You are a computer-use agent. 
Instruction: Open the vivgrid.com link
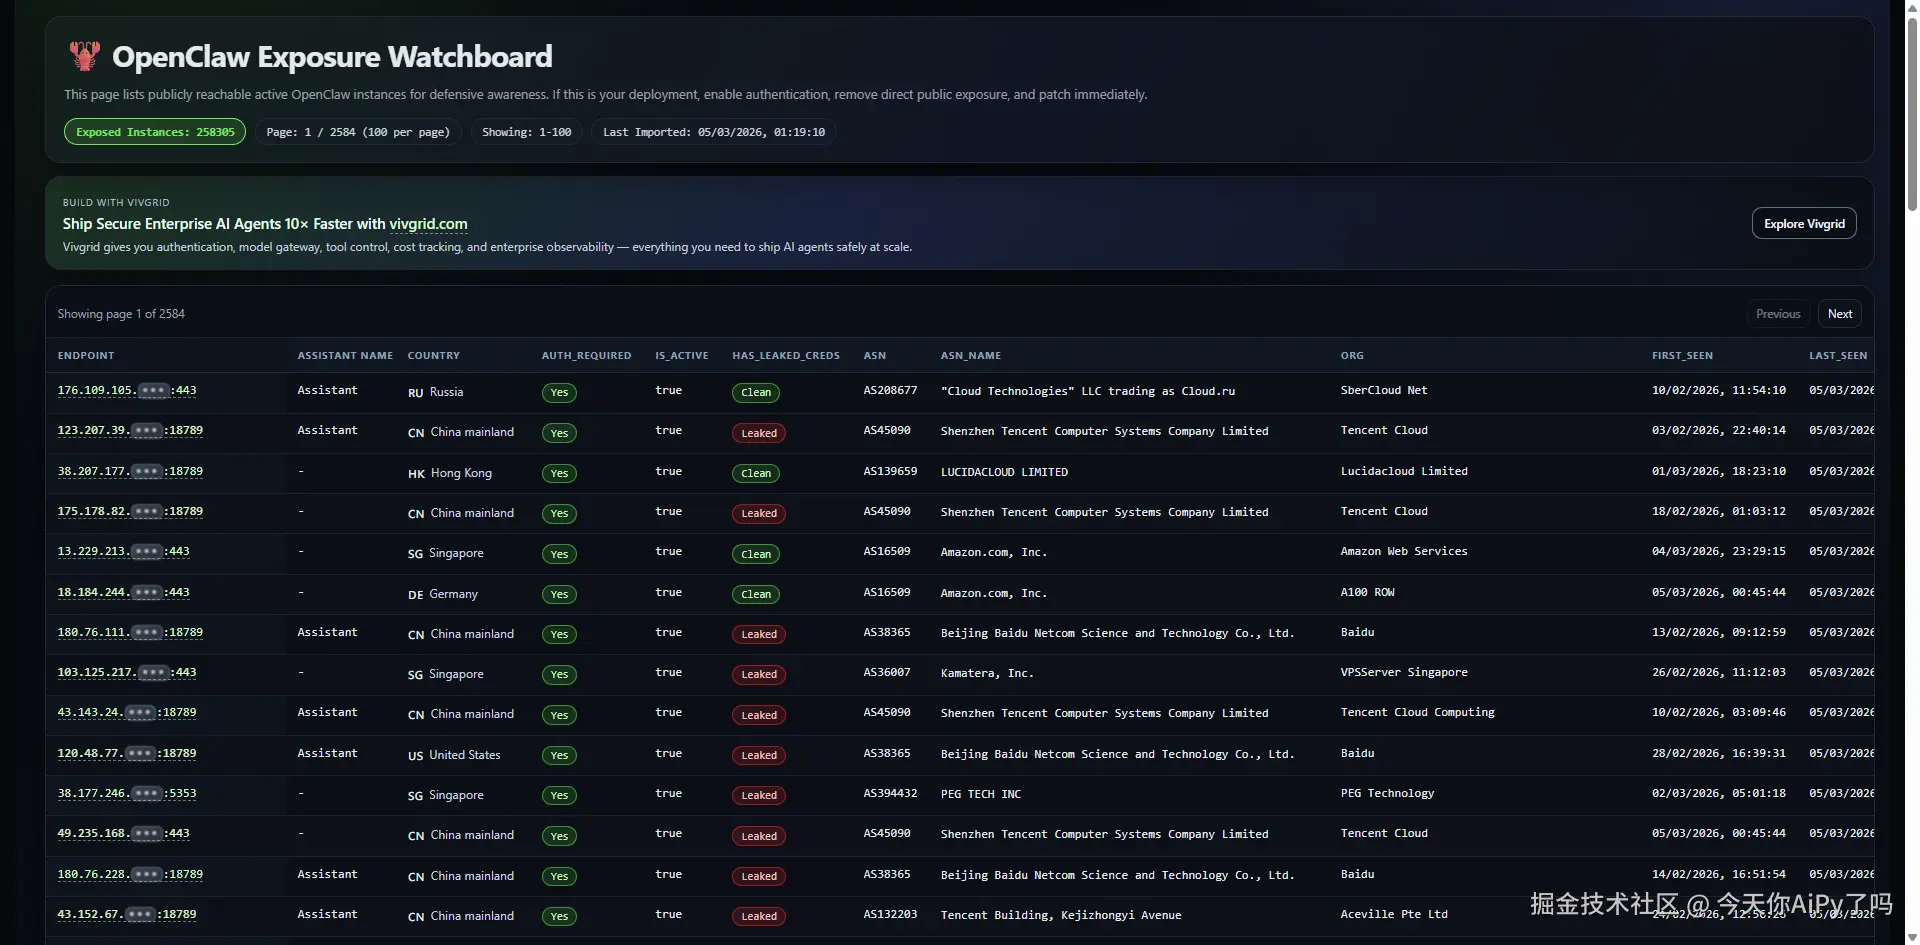[428, 224]
